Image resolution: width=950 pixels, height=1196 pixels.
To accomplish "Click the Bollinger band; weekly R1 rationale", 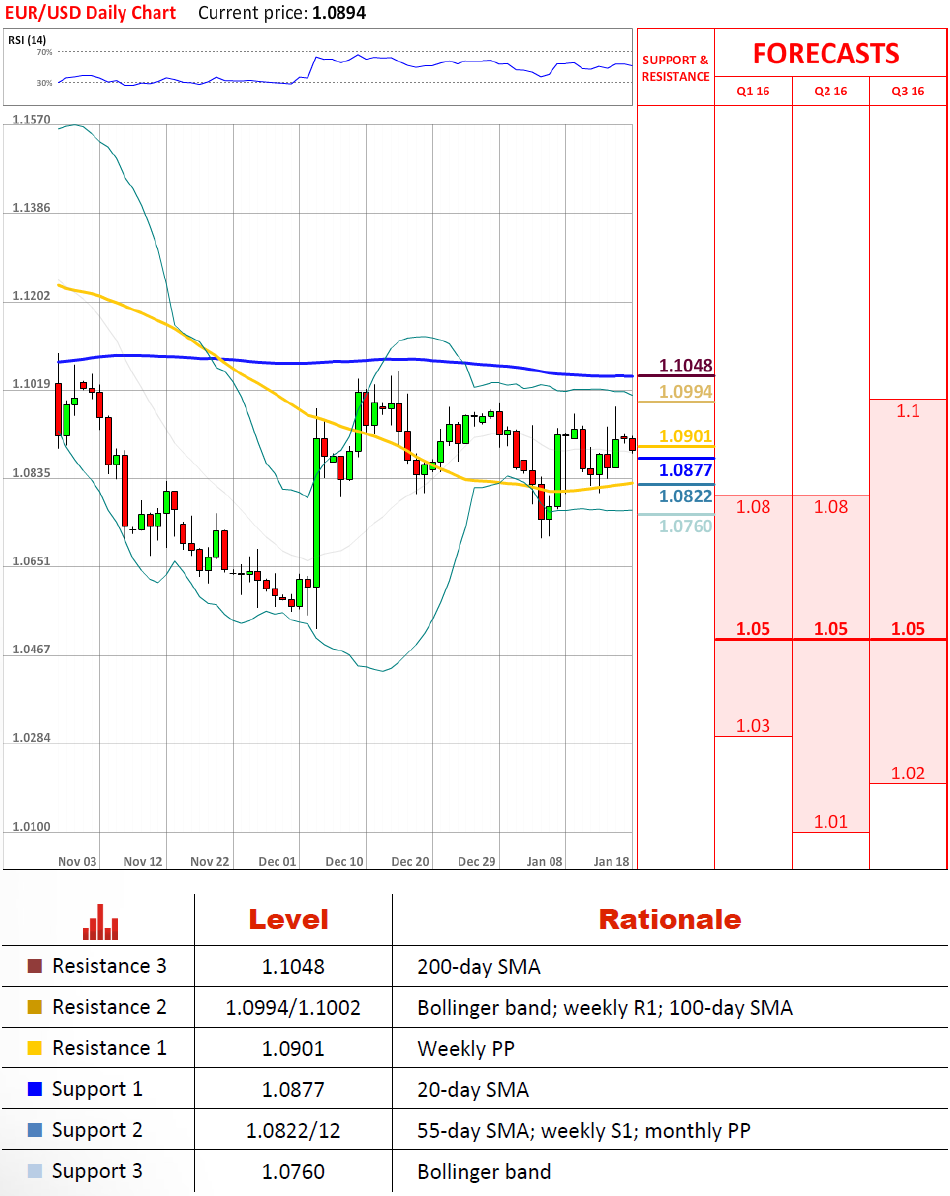I will (x=604, y=1008).
